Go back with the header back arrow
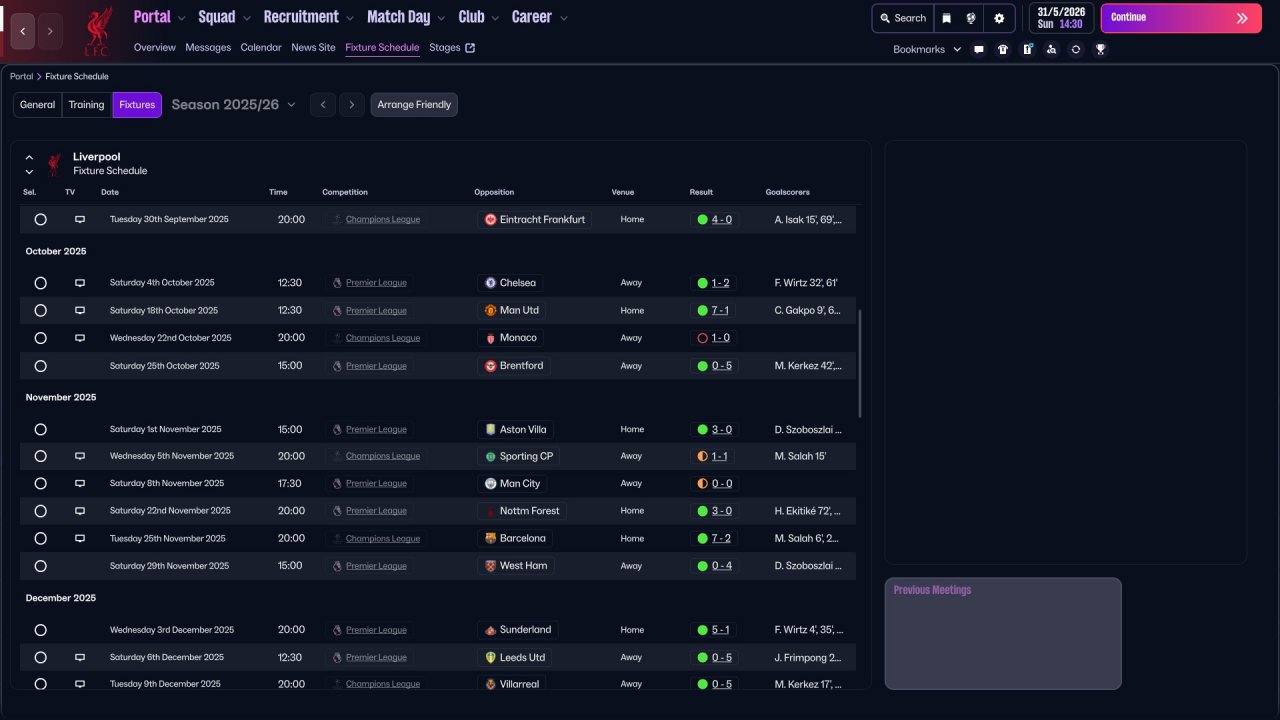Viewport: 1280px width, 720px height. pos(23,32)
